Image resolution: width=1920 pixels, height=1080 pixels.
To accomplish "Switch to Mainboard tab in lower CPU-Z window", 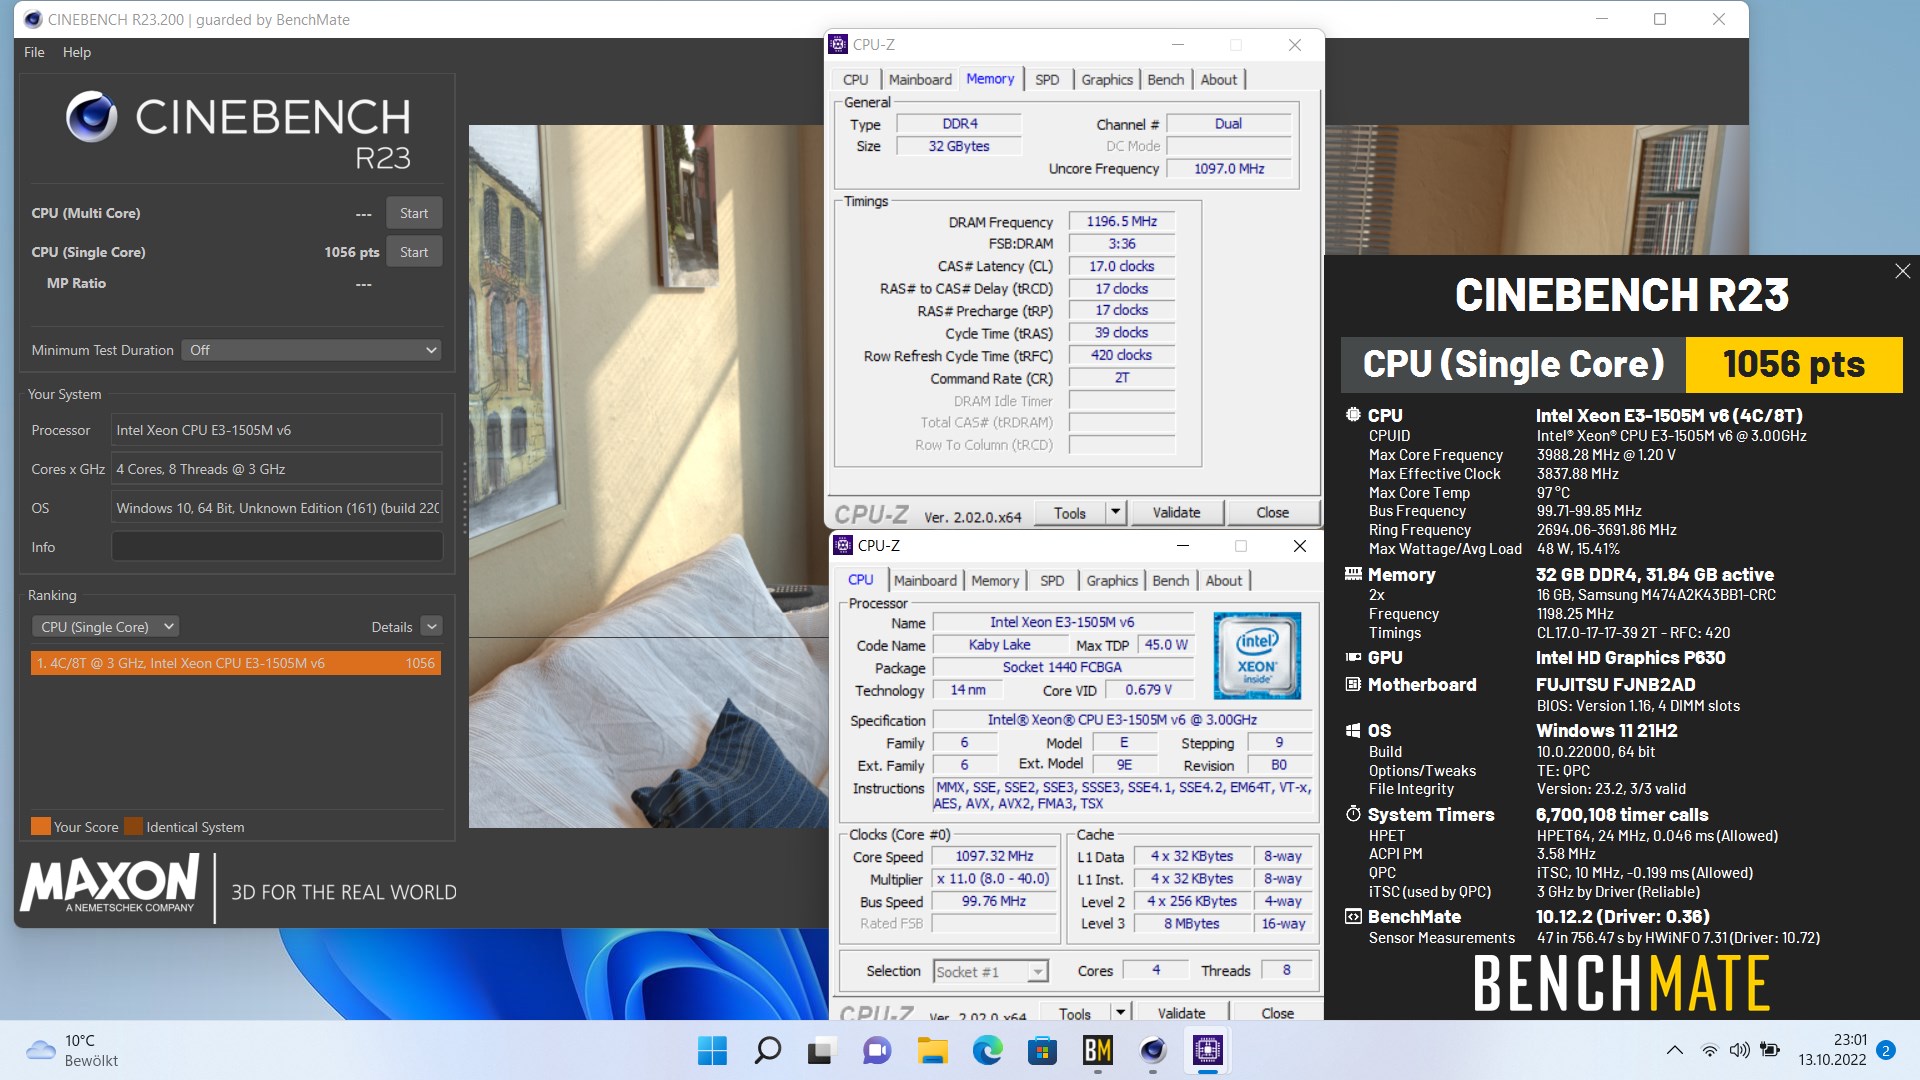I will coord(925,580).
